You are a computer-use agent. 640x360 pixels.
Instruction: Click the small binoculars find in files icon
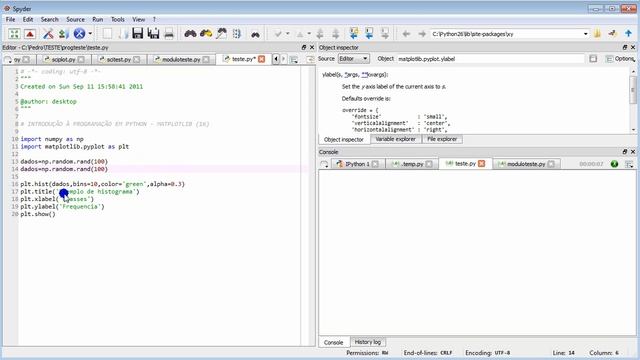point(256,35)
